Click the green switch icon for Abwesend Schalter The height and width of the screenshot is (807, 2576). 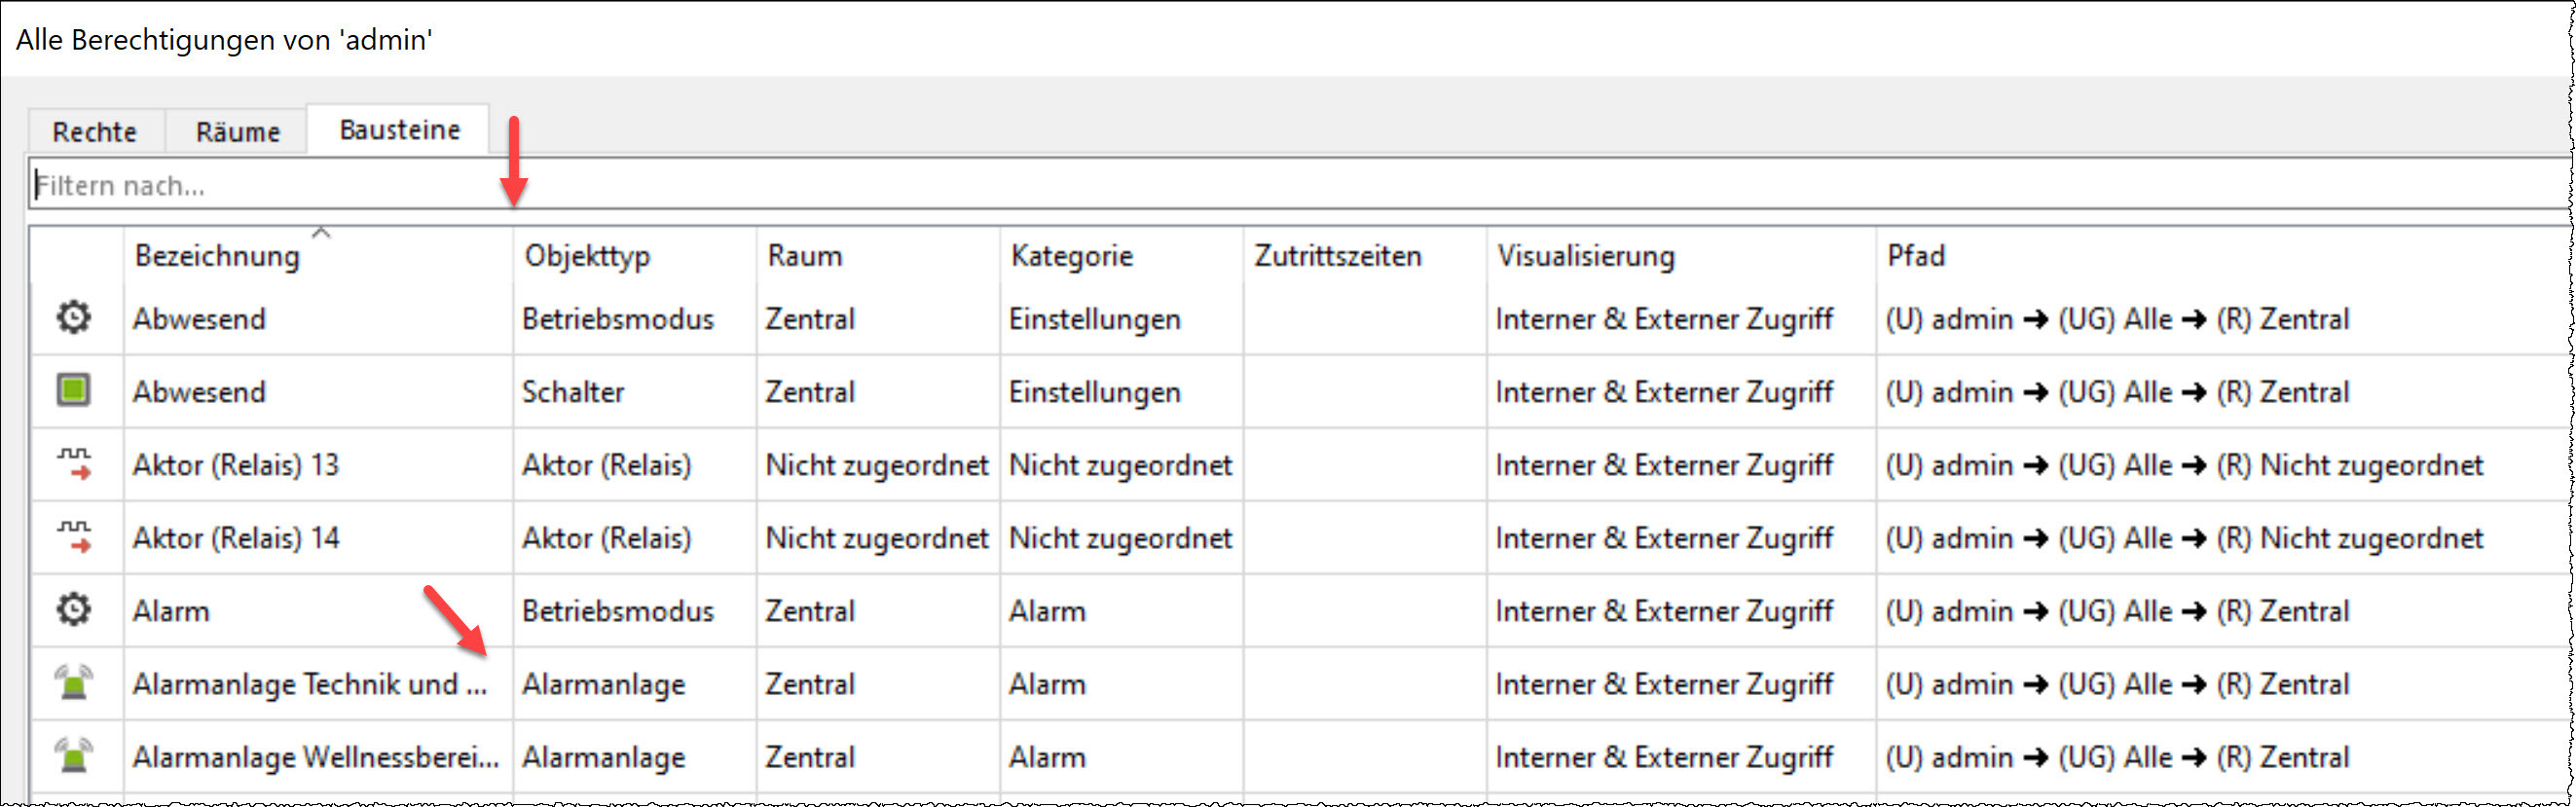tap(73, 390)
